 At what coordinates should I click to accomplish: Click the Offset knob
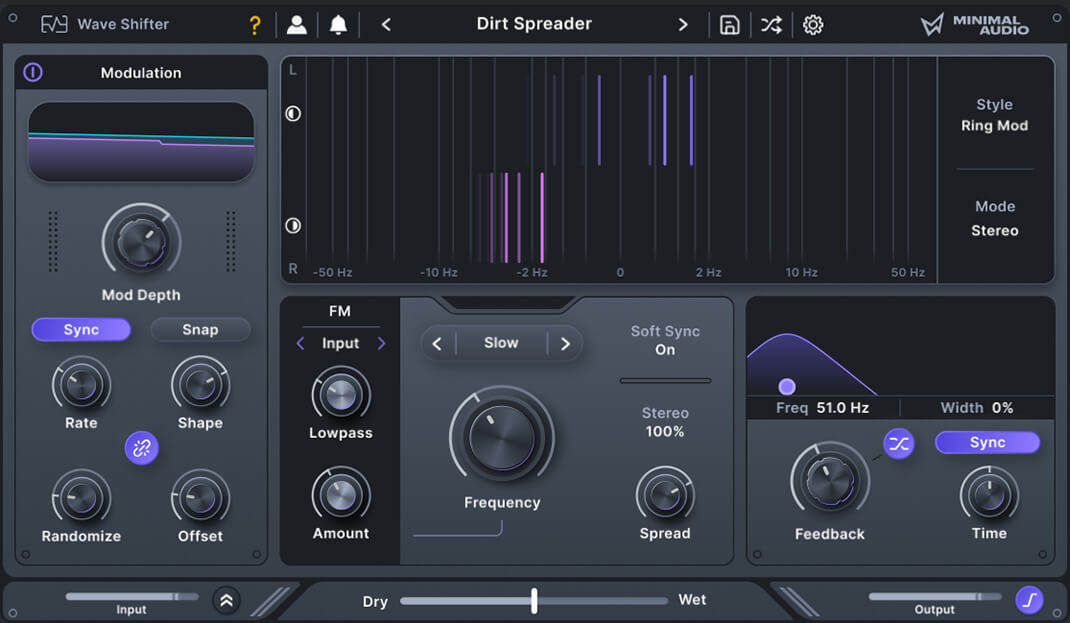click(200, 498)
